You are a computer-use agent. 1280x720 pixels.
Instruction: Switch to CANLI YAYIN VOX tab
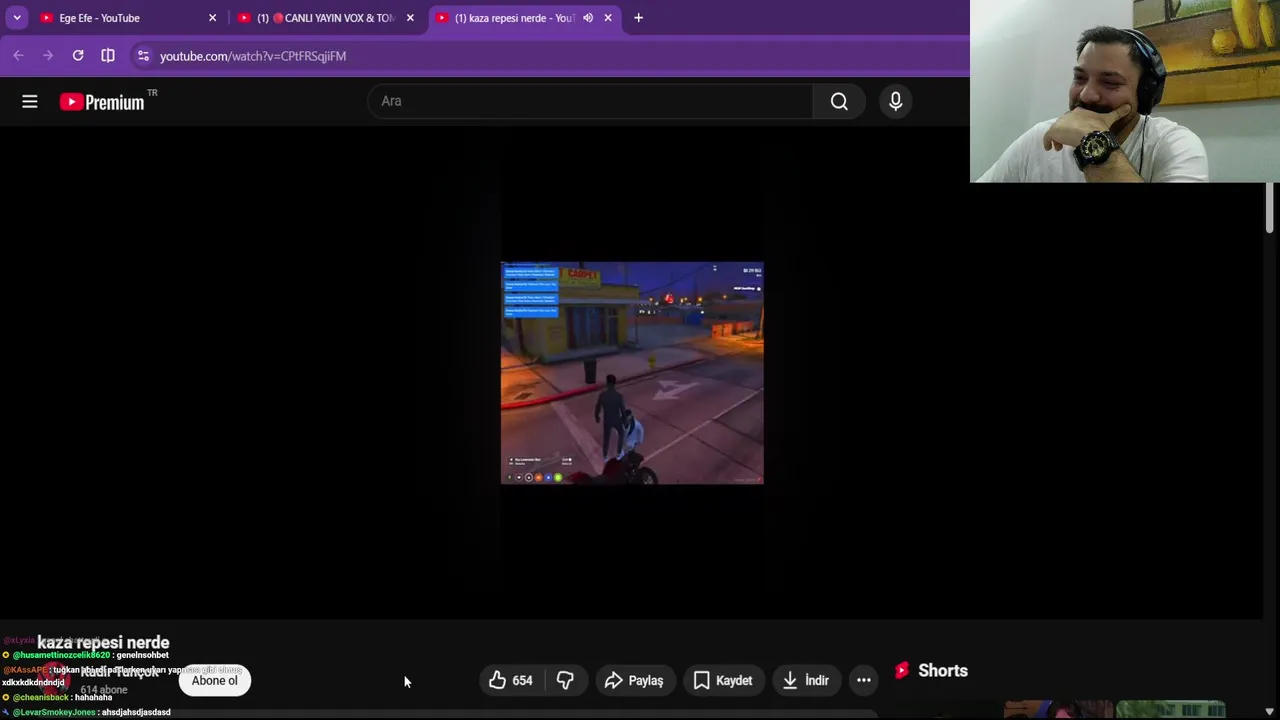click(x=325, y=18)
